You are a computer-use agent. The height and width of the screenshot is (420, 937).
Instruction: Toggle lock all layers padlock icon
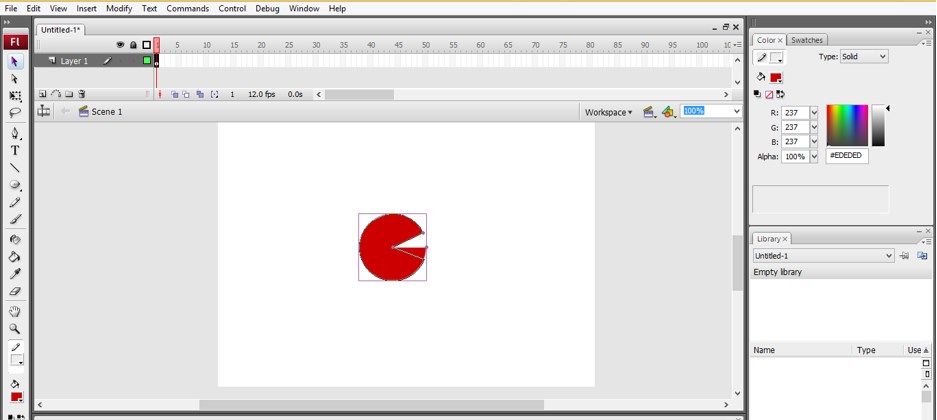133,45
